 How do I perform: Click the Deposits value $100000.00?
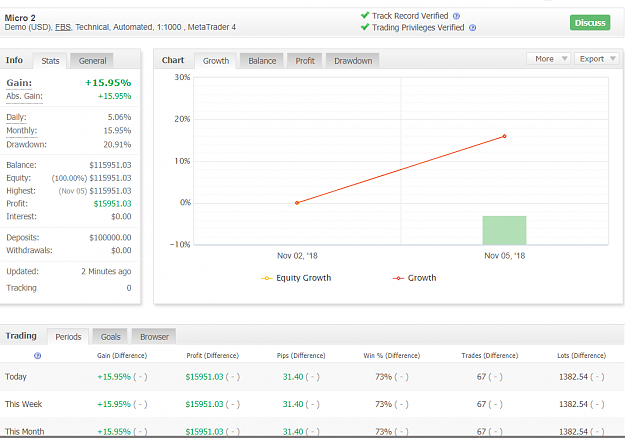coord(110,238)
